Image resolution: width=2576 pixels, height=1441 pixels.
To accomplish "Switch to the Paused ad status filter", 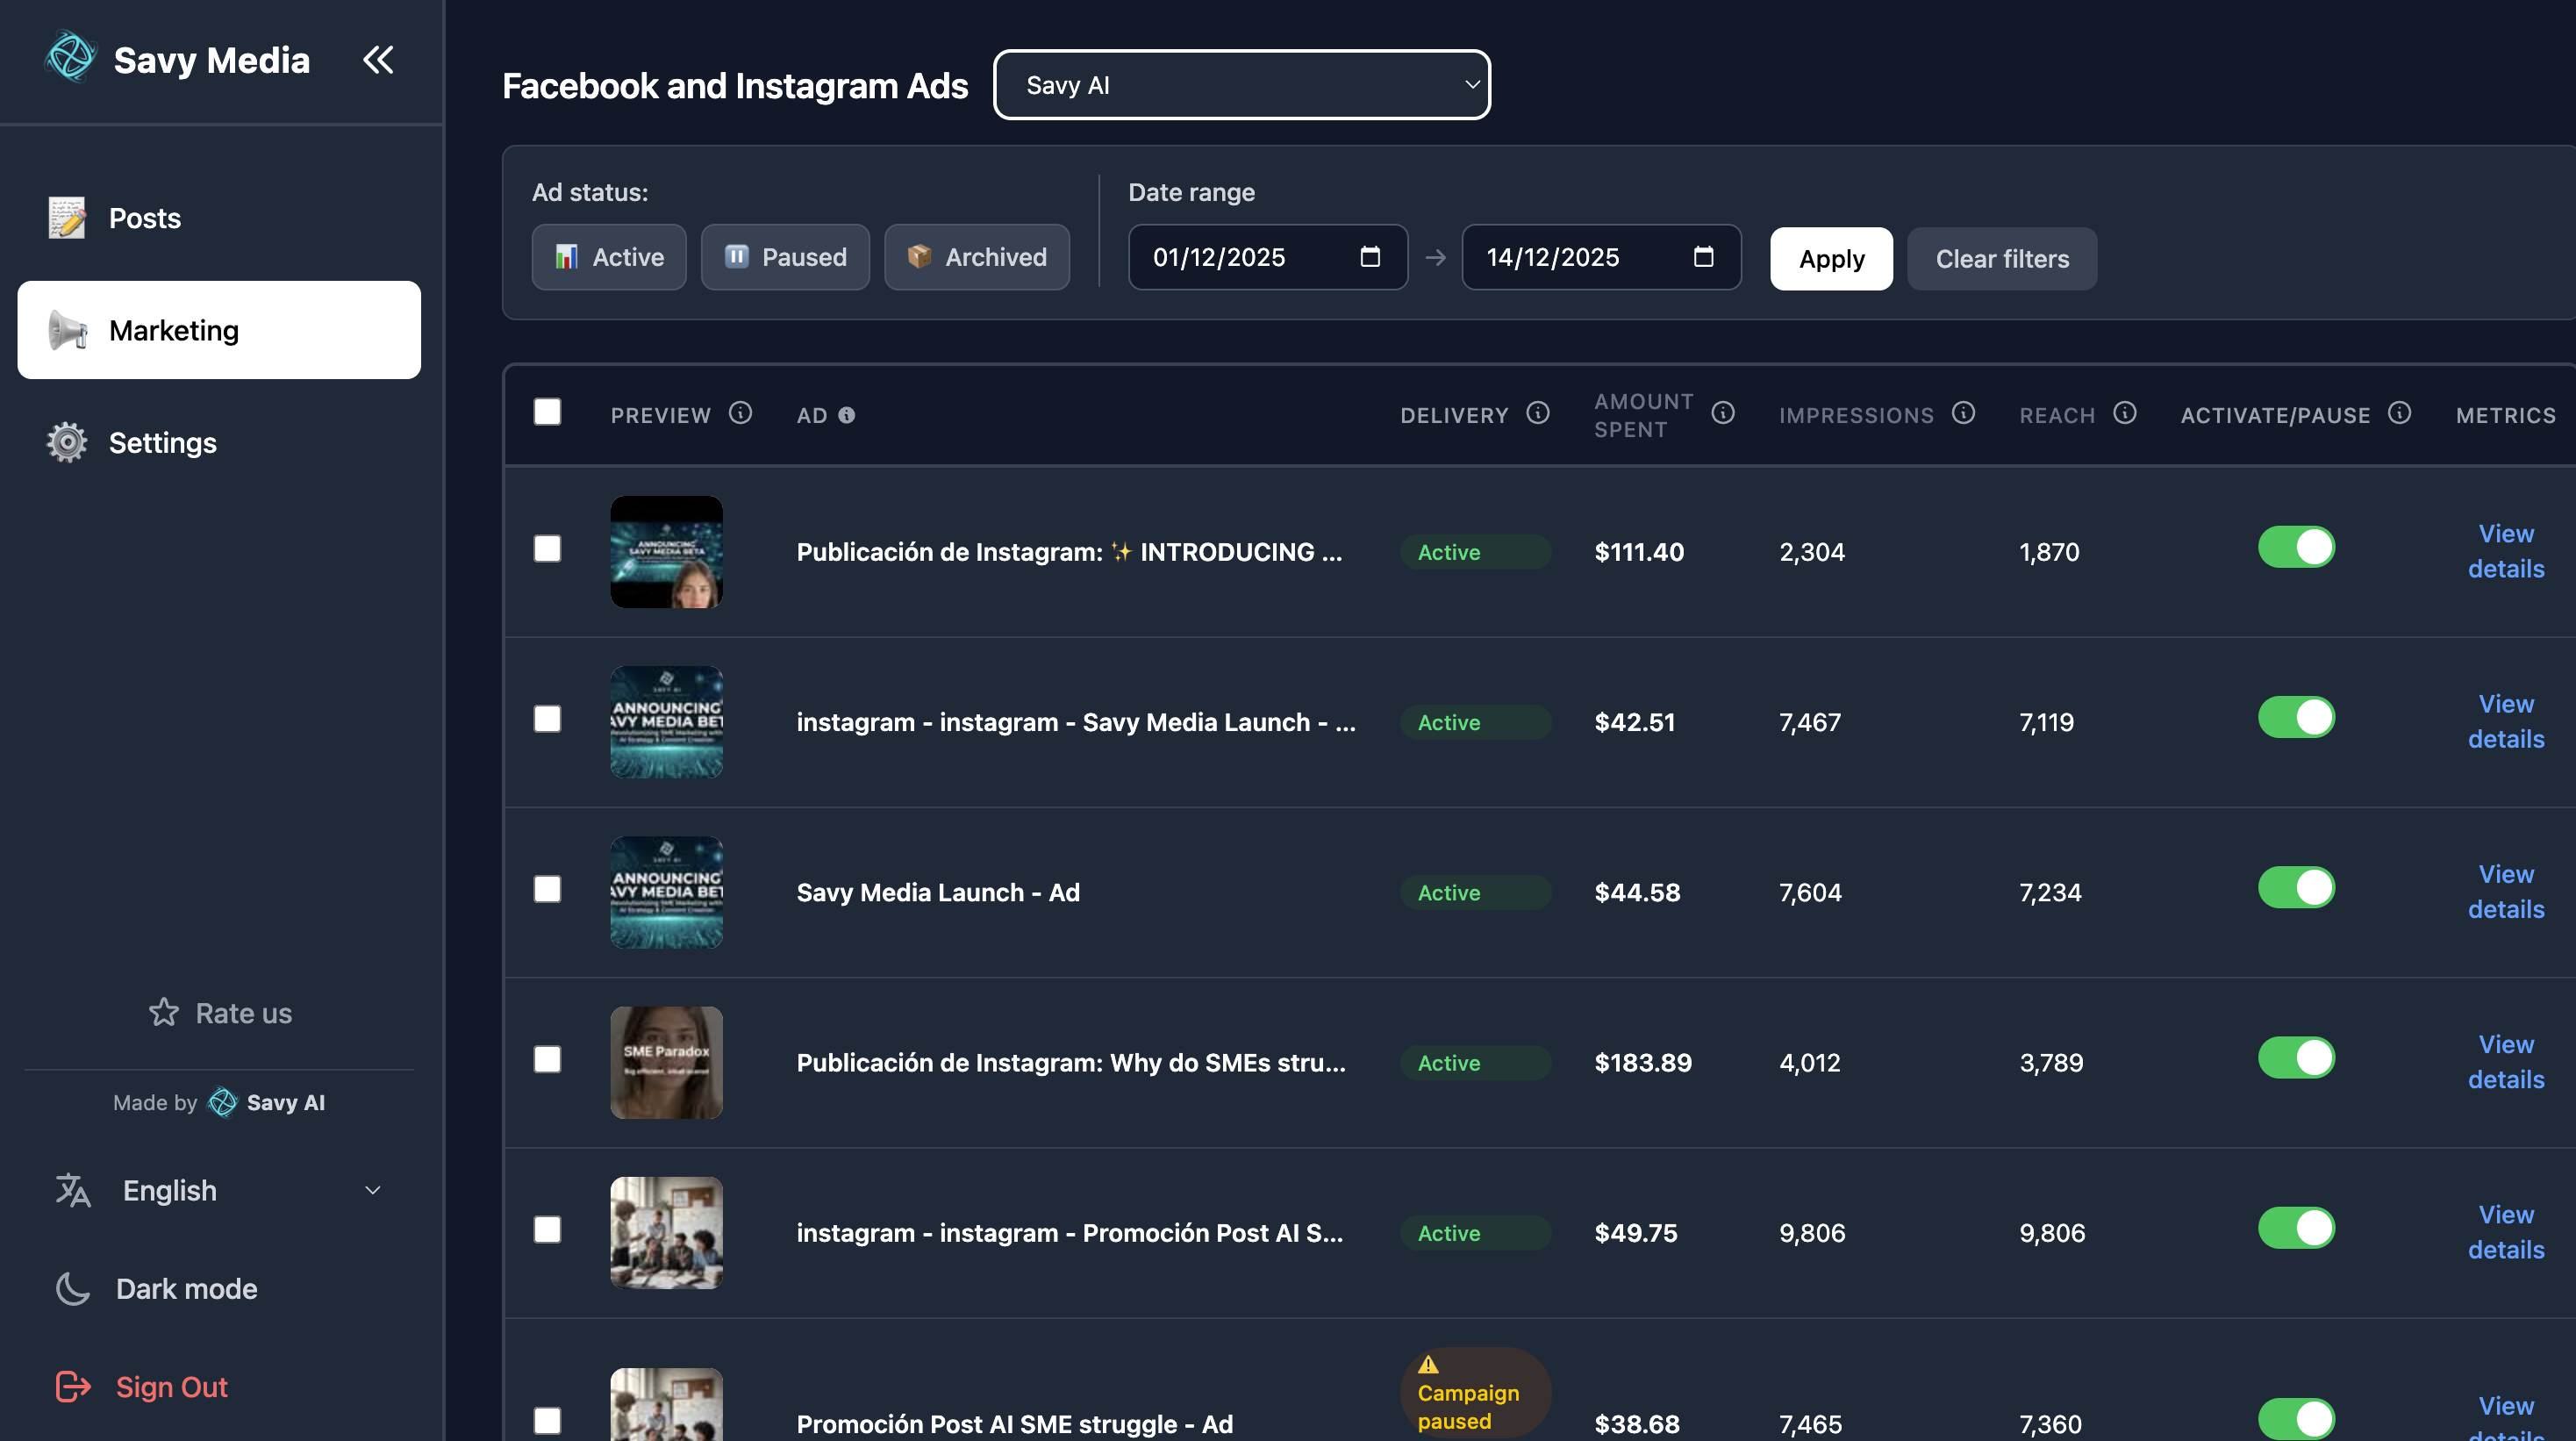I will 785,257.
